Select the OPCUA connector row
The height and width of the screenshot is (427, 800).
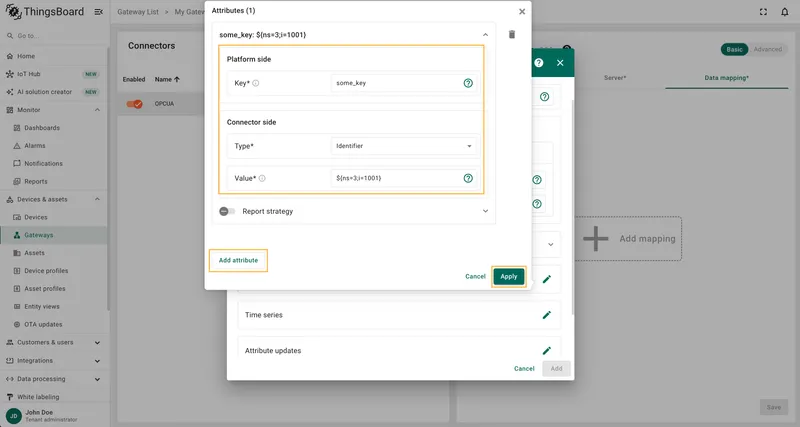point(164,104)
